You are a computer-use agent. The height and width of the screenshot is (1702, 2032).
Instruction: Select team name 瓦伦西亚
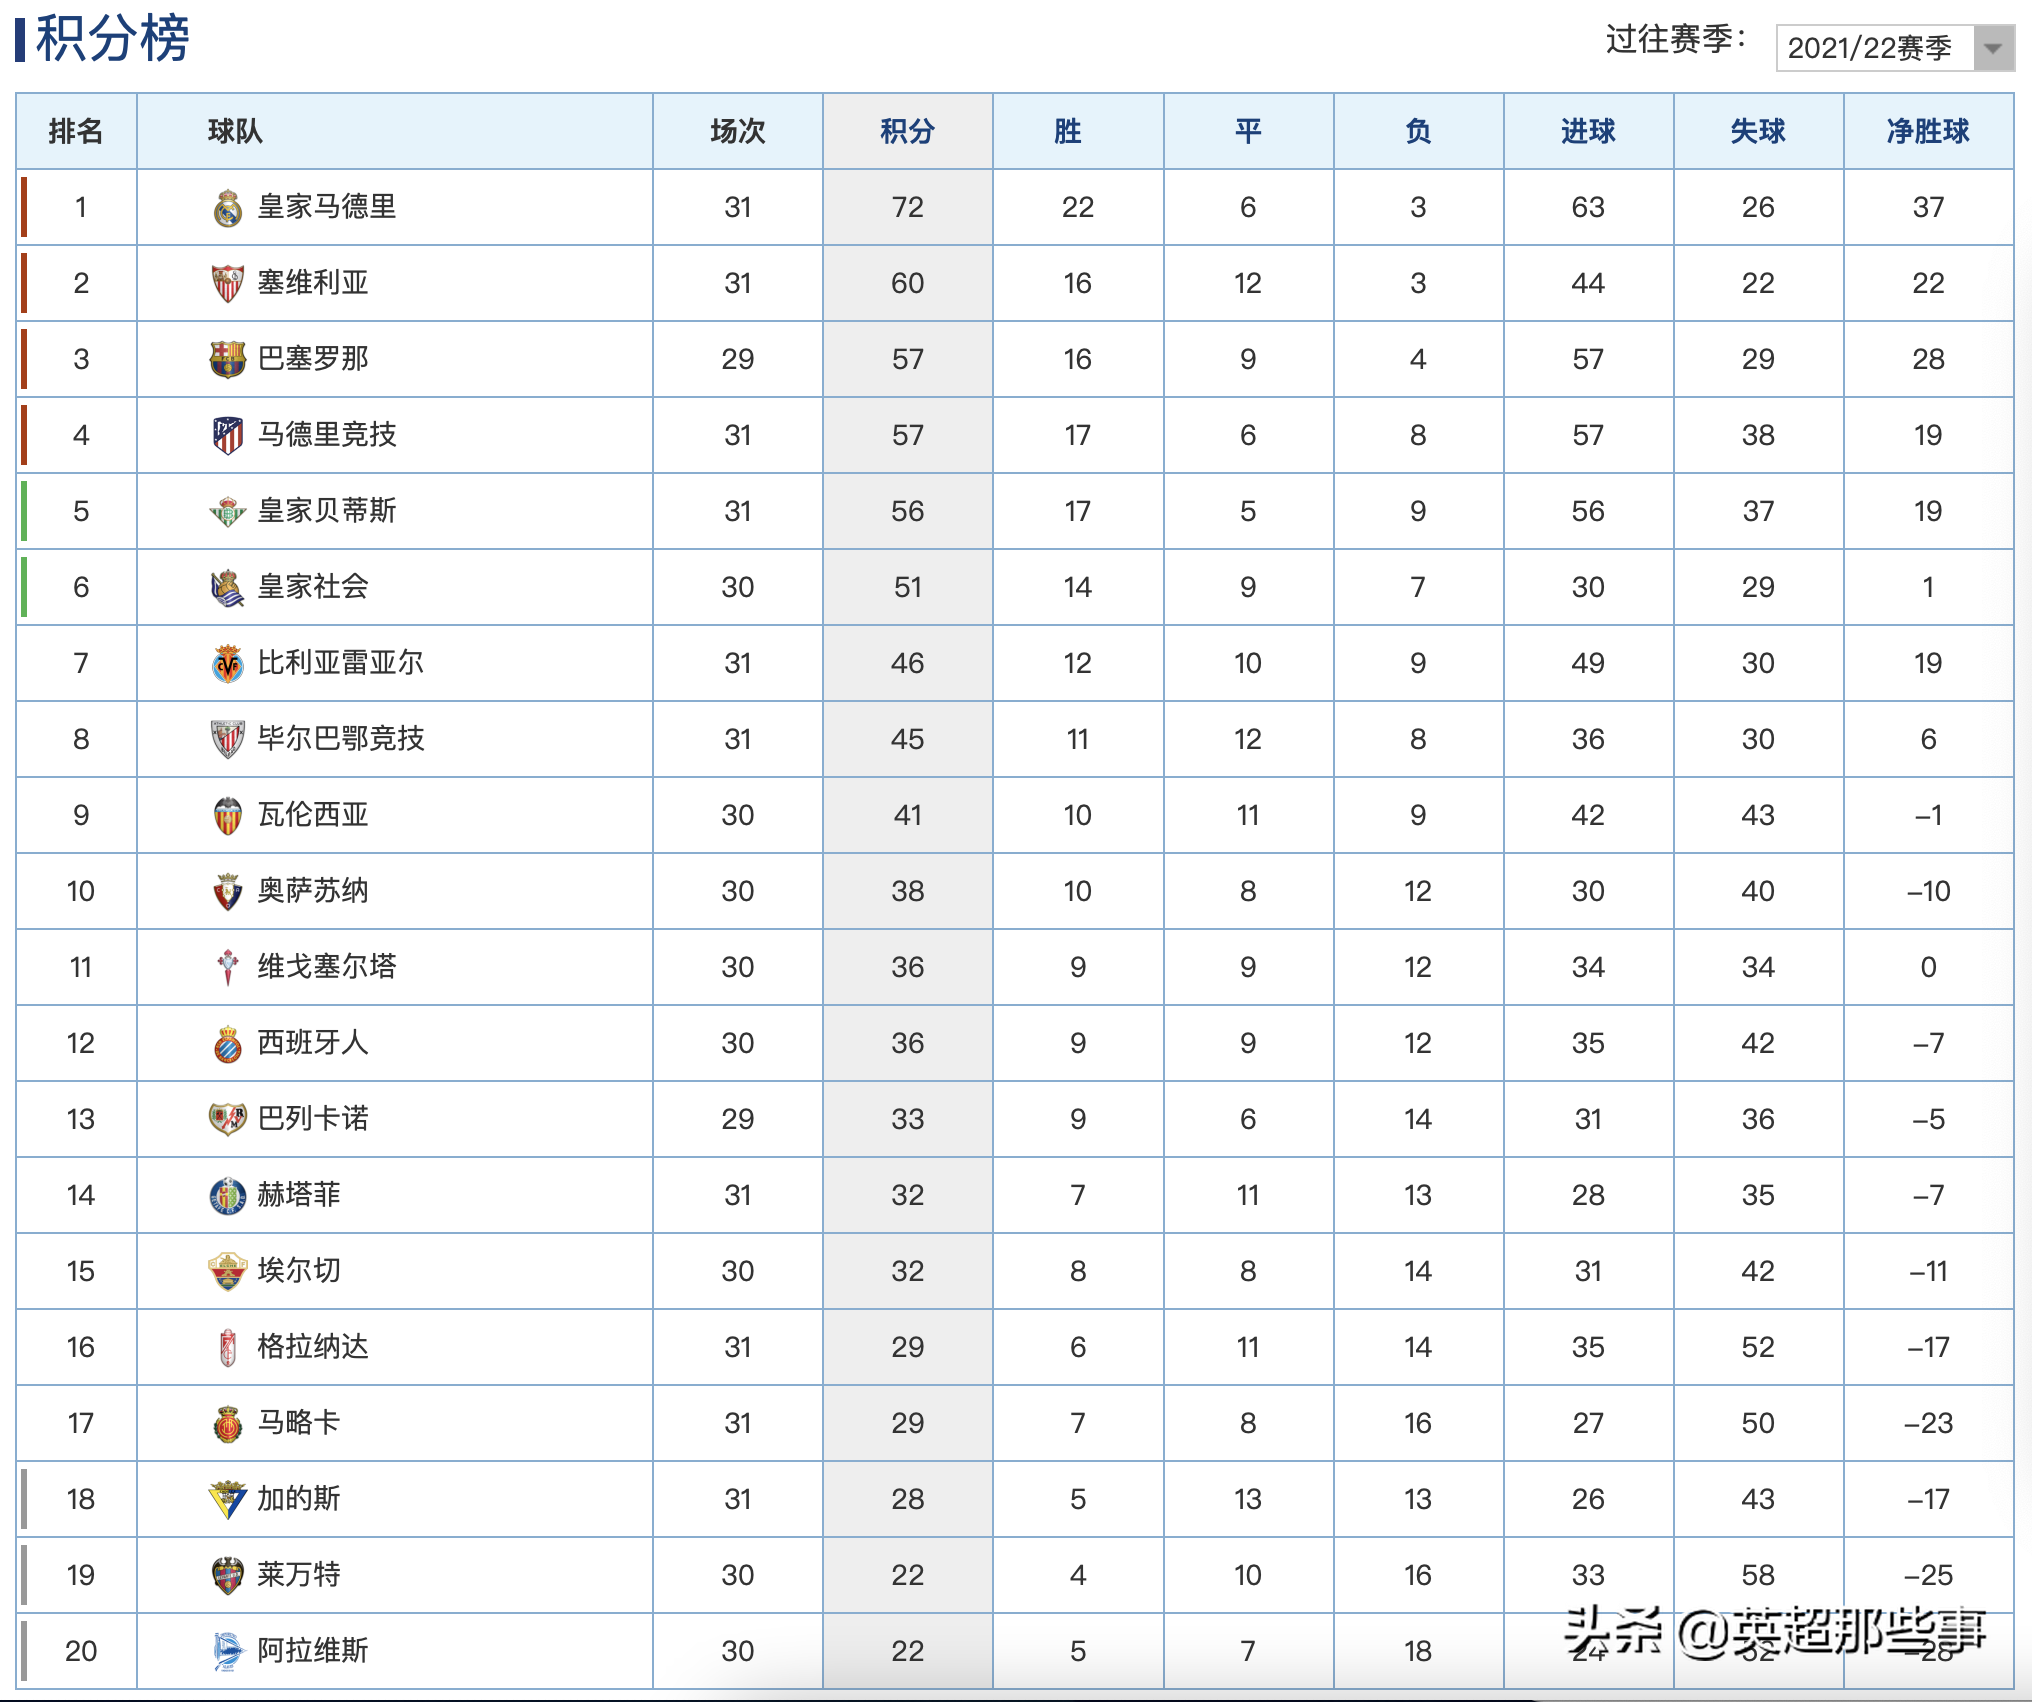[313, 815]
